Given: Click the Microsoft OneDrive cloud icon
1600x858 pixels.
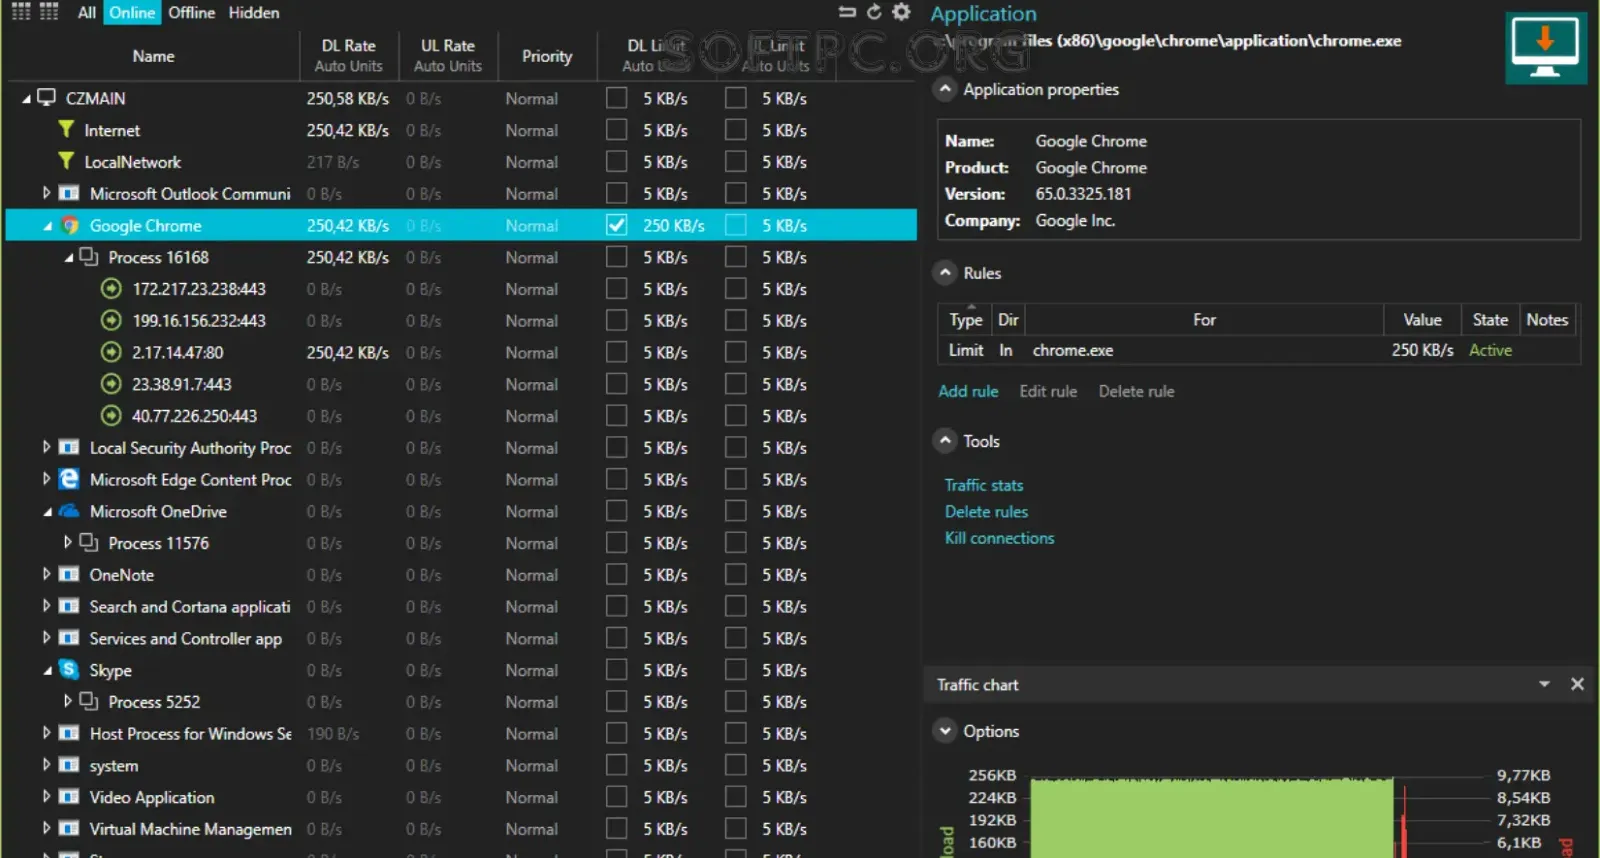Looking at the screenshot, I should tap(69, 511).
